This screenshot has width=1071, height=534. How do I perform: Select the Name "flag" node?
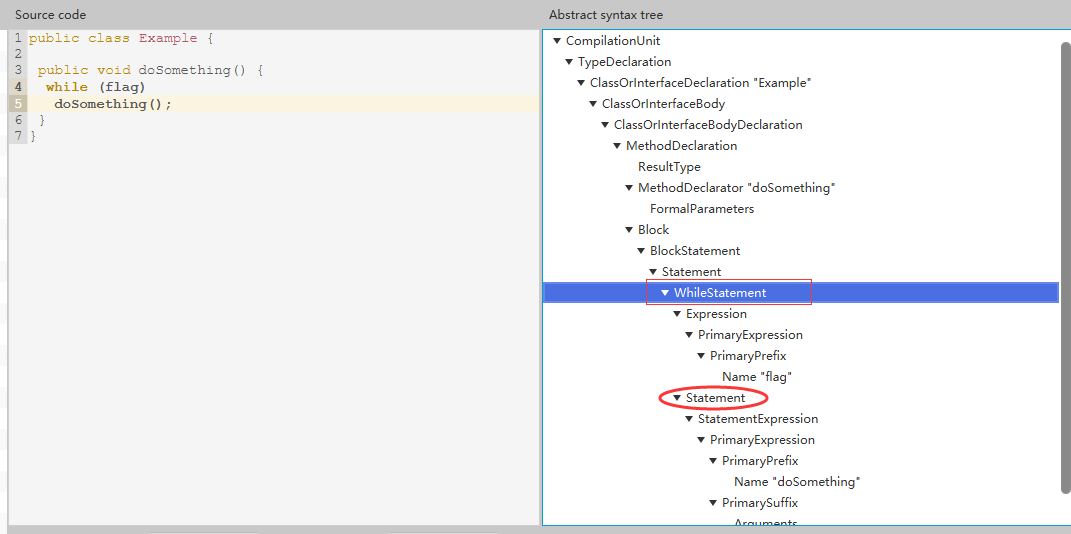pyautogui.click(x=757, y=377)
